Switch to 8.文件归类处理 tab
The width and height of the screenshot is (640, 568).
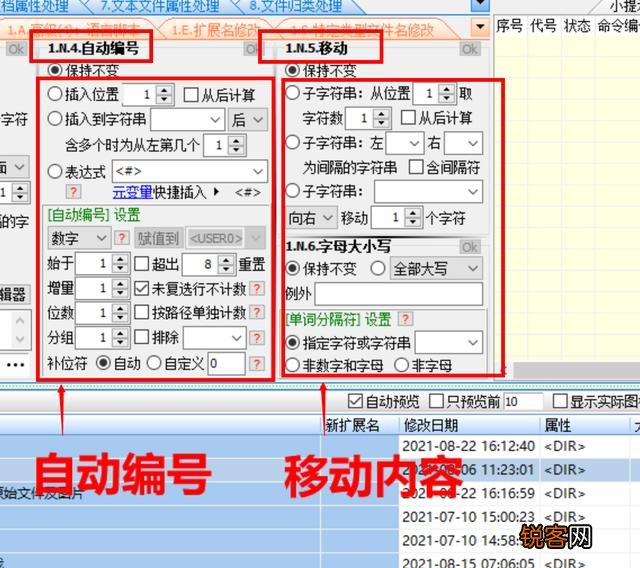click(x=296, y=6)
